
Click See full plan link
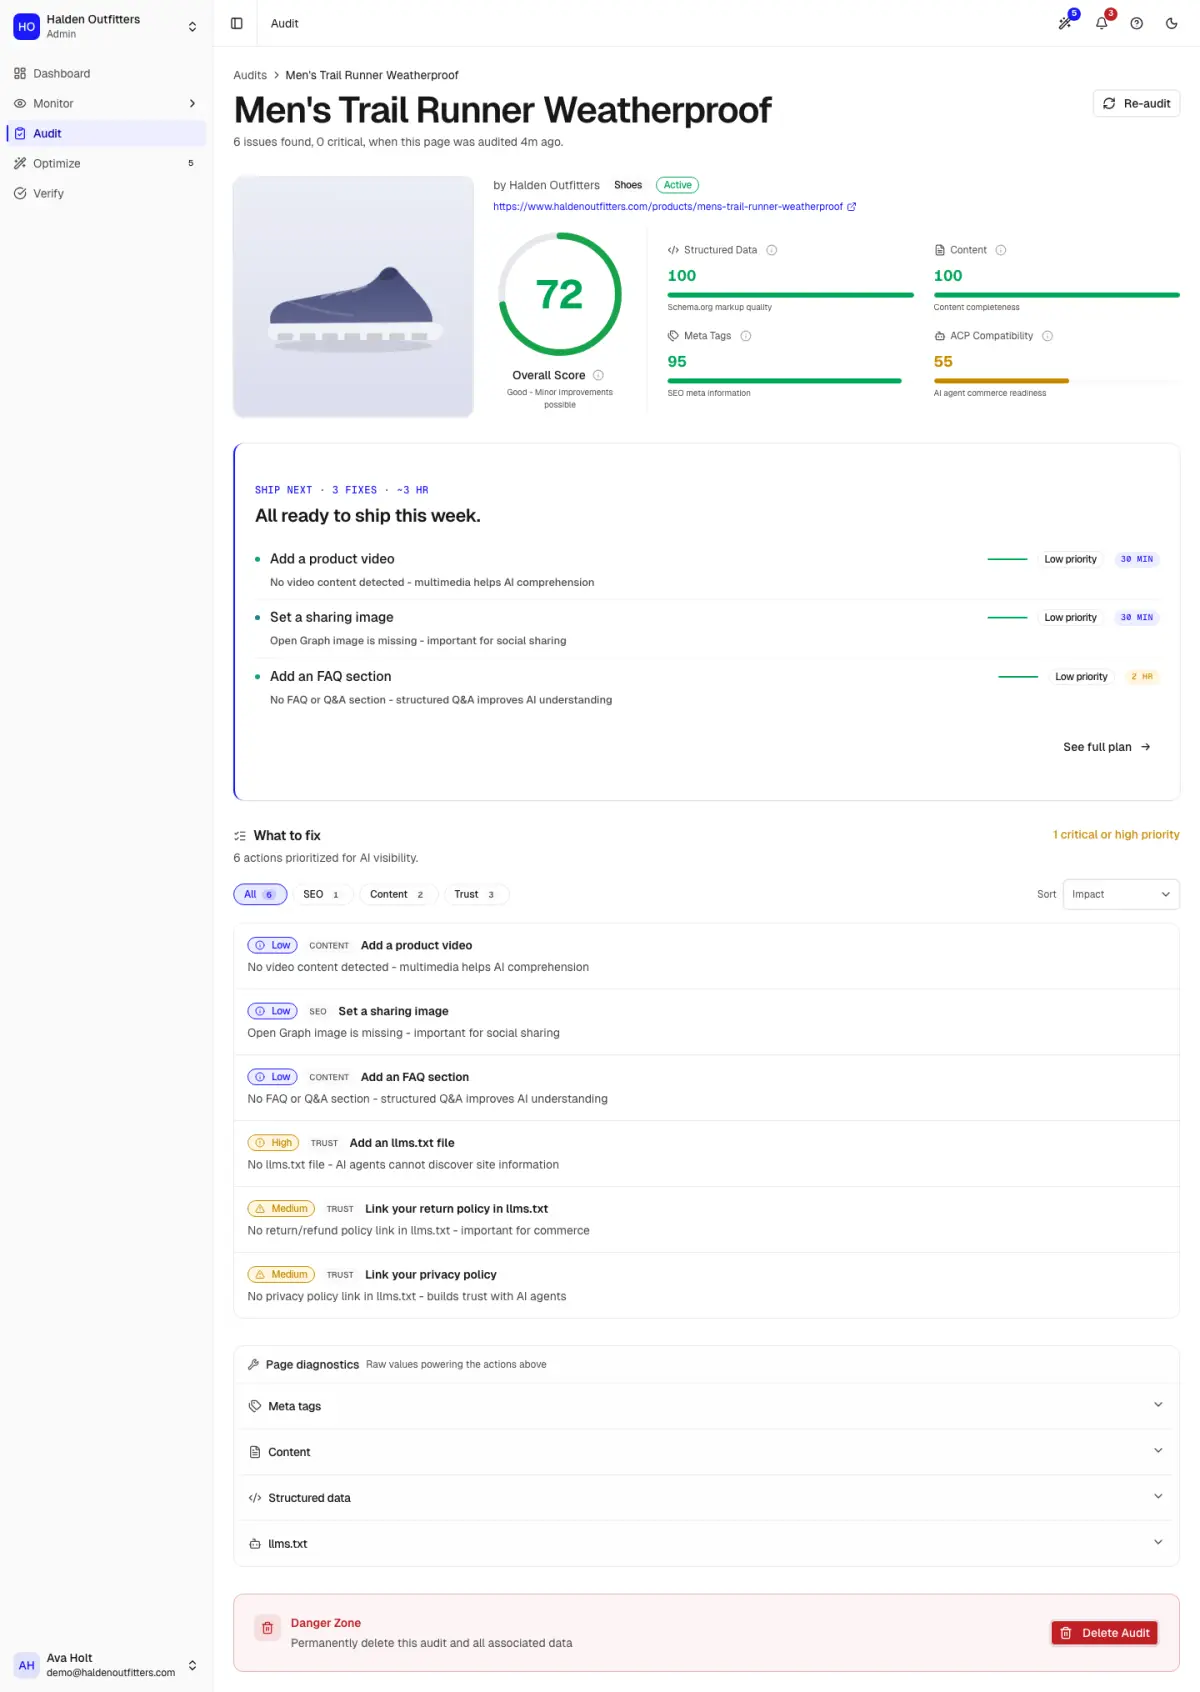point(1107,747)
